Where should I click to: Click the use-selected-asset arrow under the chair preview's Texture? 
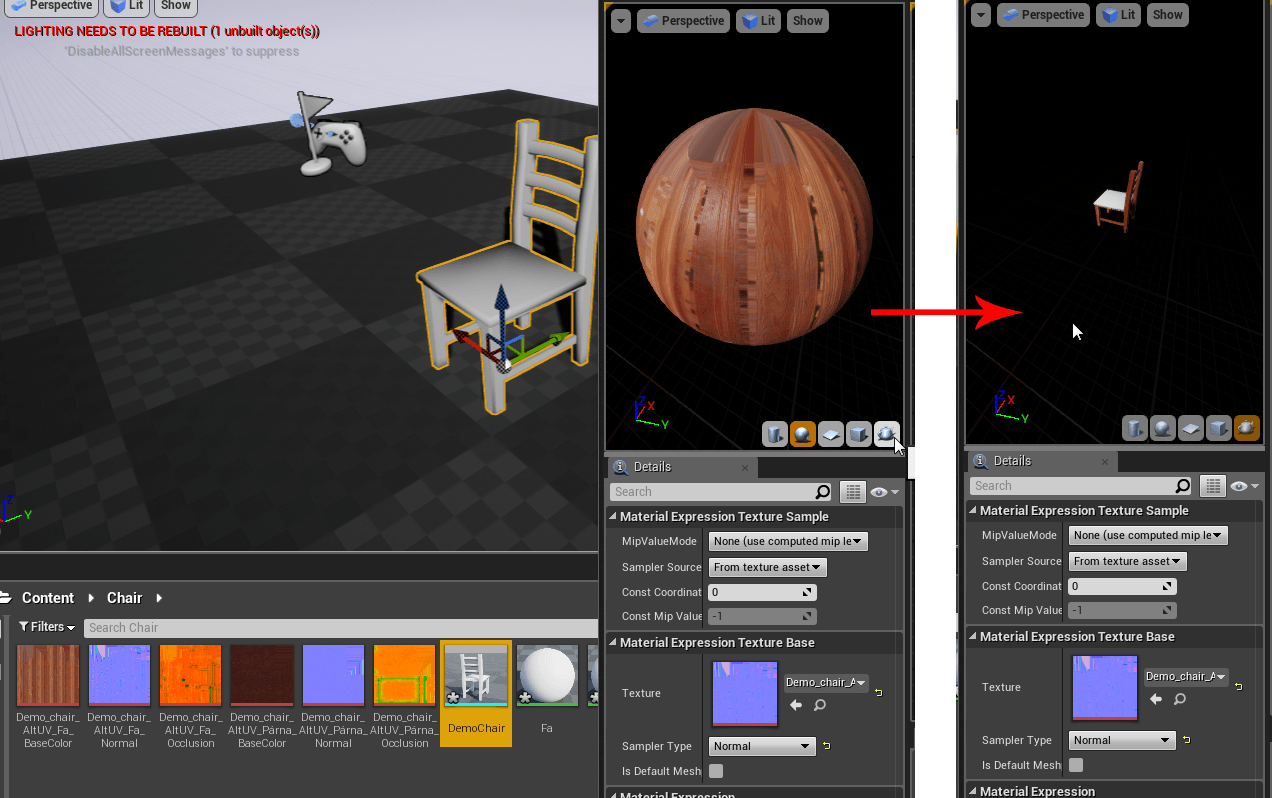[x=1156, y=699]
